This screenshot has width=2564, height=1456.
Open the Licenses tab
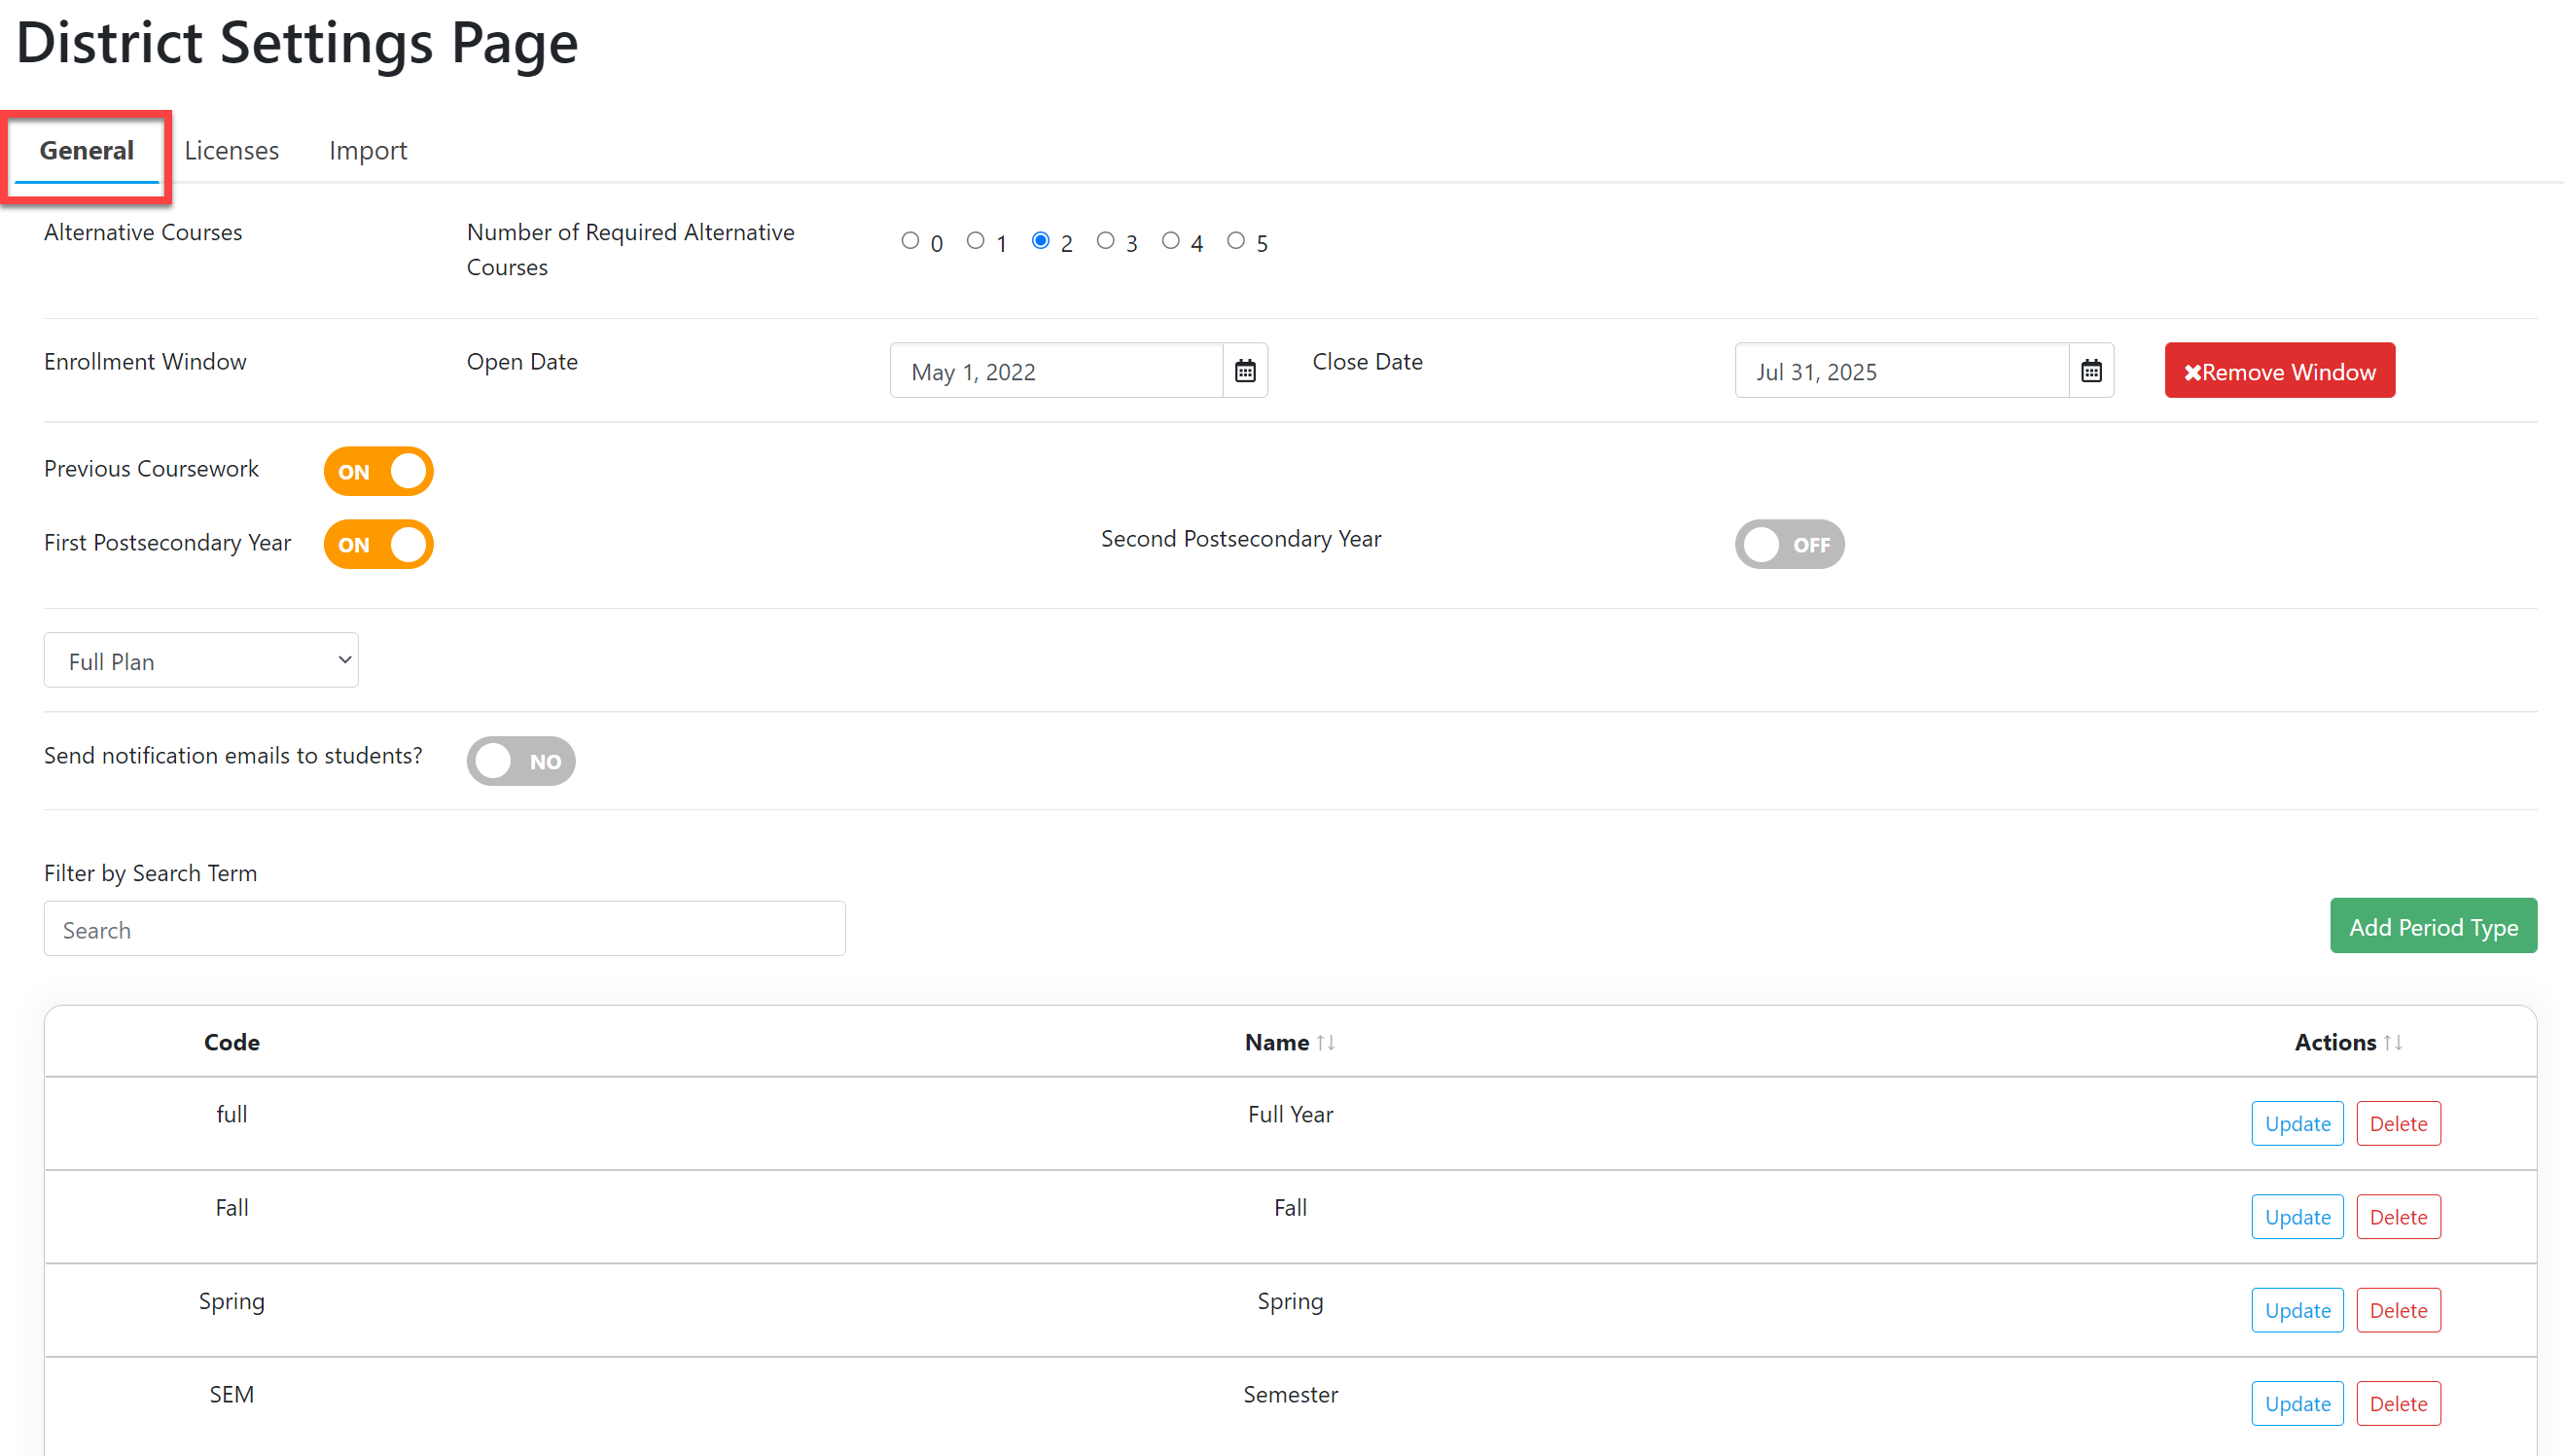tap(231, 150)
